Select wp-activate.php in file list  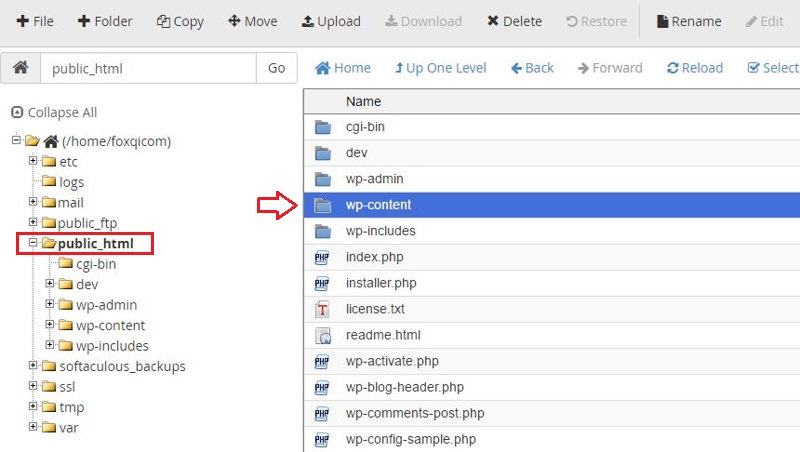392,361
